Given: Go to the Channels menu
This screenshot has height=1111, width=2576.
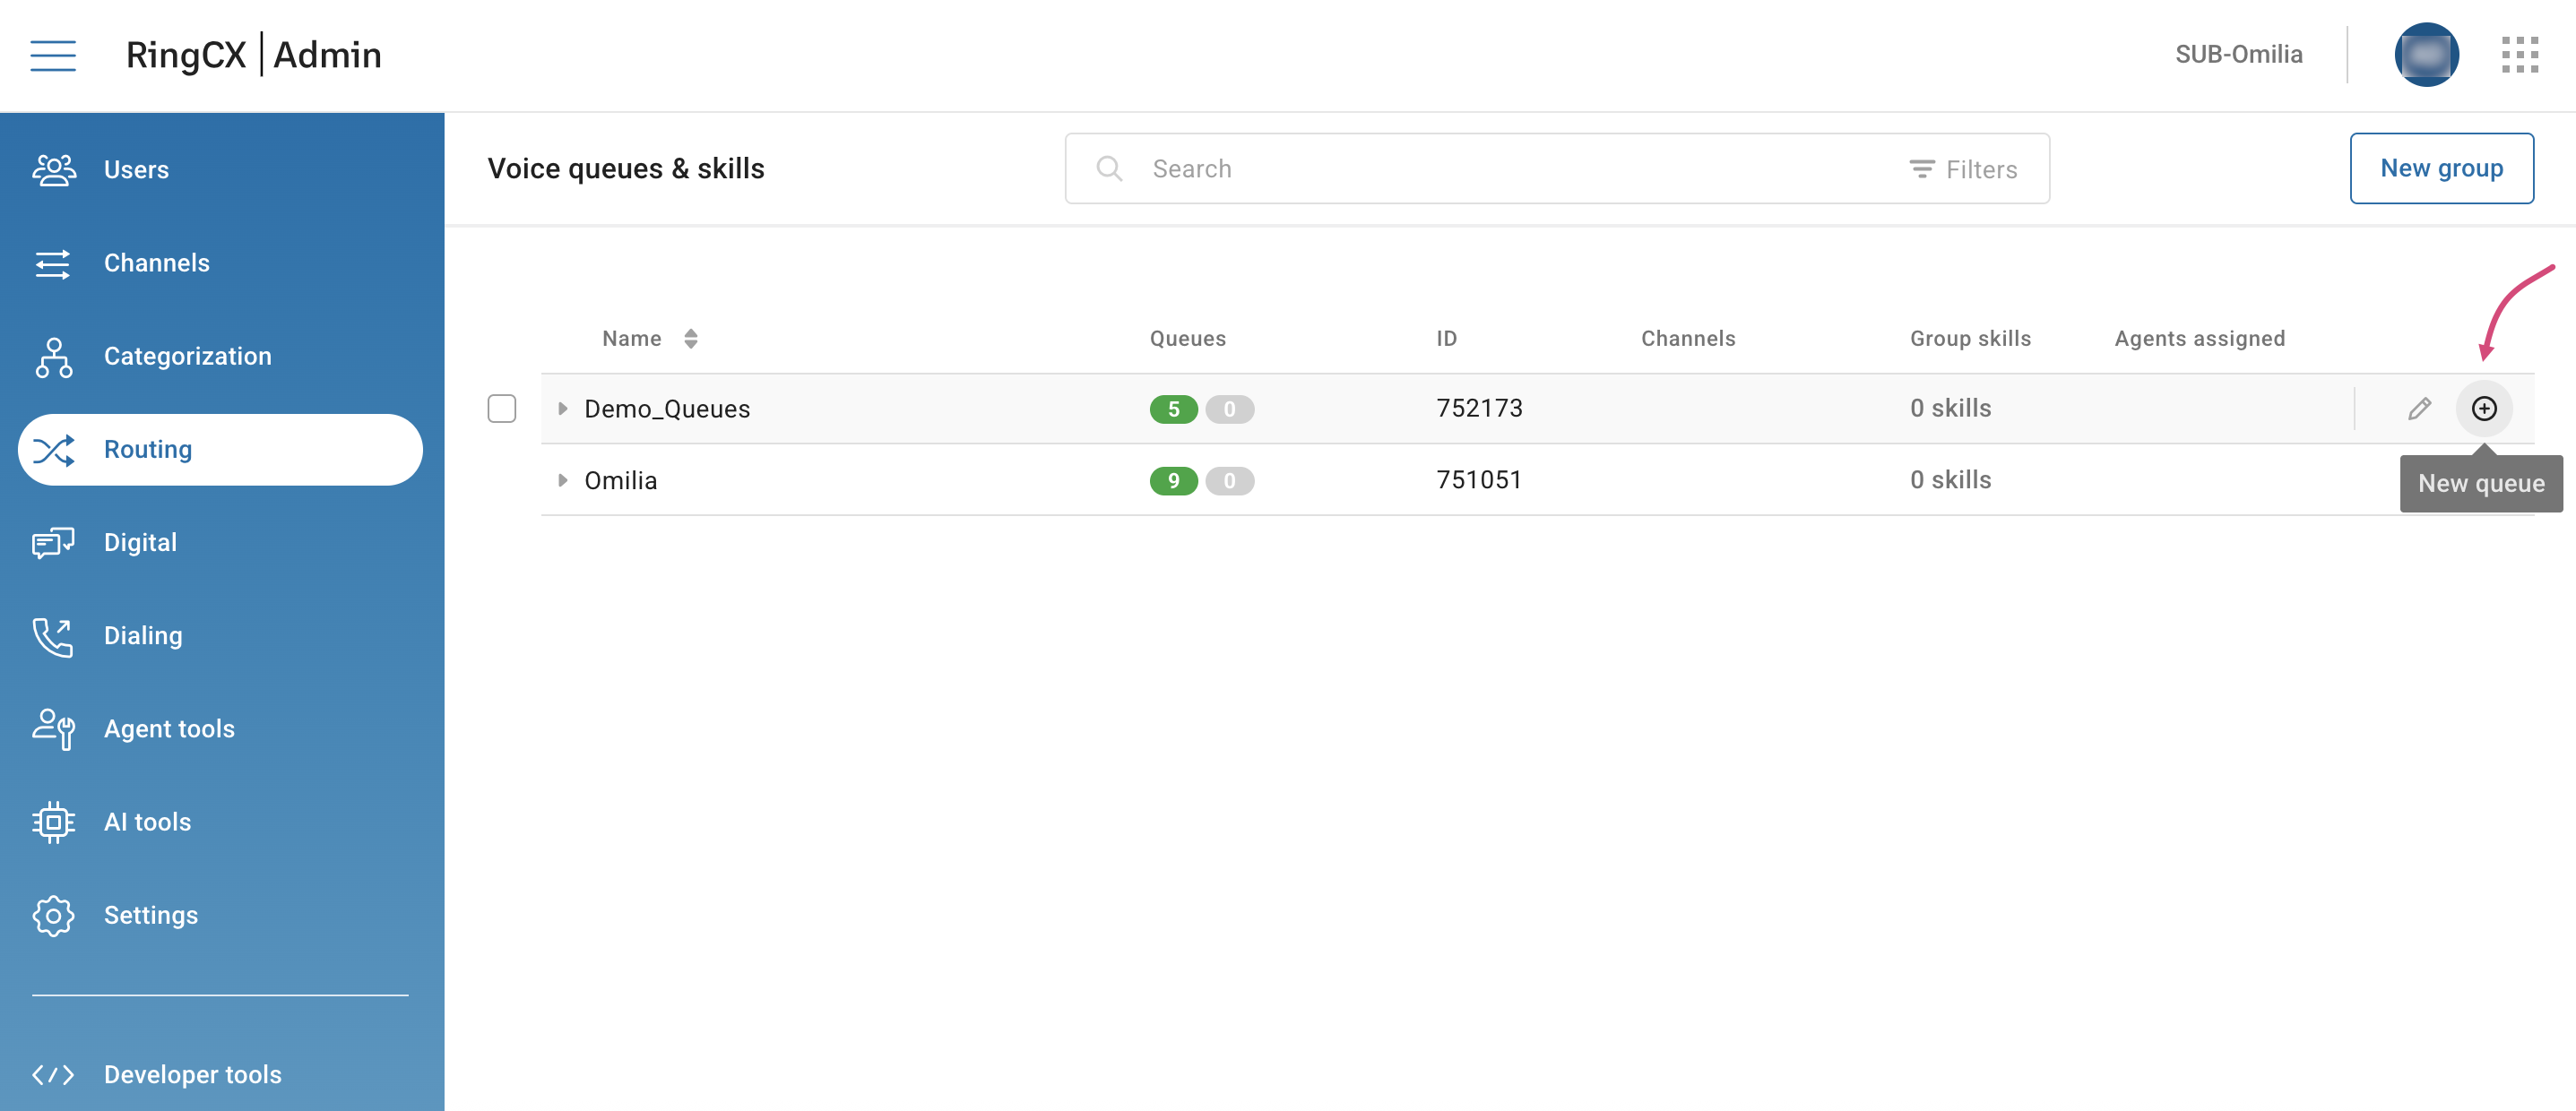Looking at the screenshot, I should [156, 263].
